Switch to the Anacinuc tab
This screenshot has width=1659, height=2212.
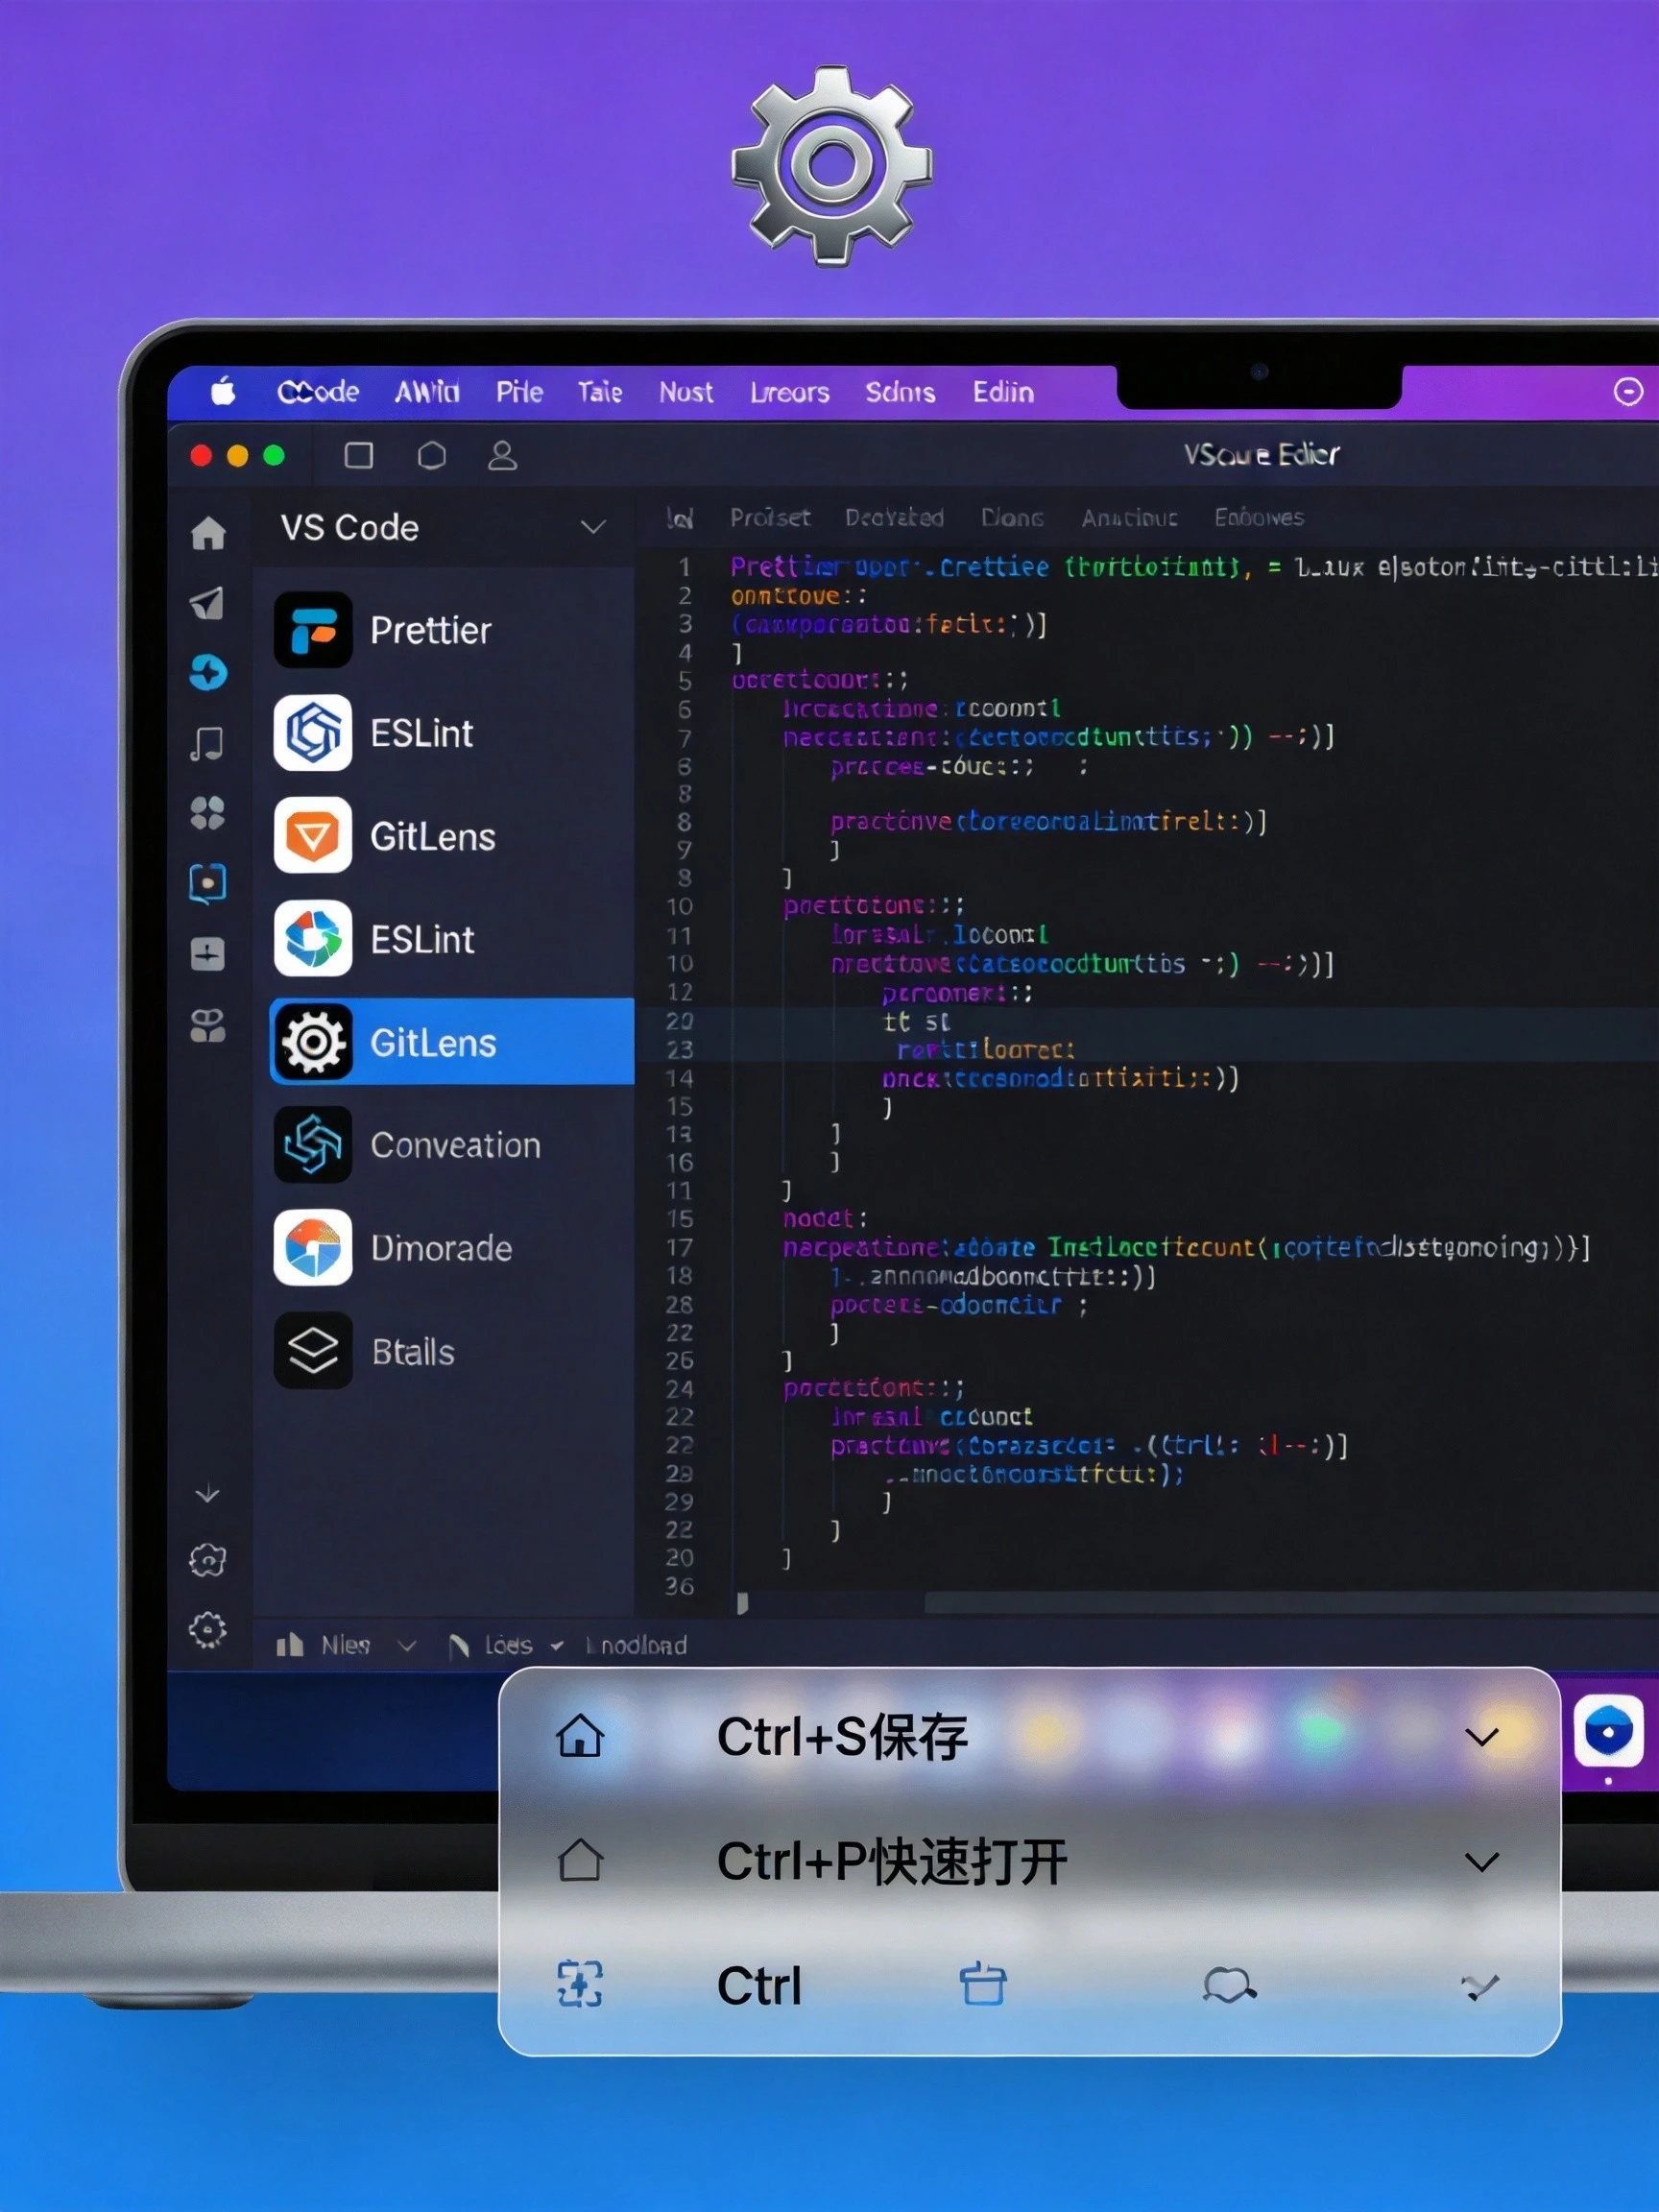[1129, 518]
